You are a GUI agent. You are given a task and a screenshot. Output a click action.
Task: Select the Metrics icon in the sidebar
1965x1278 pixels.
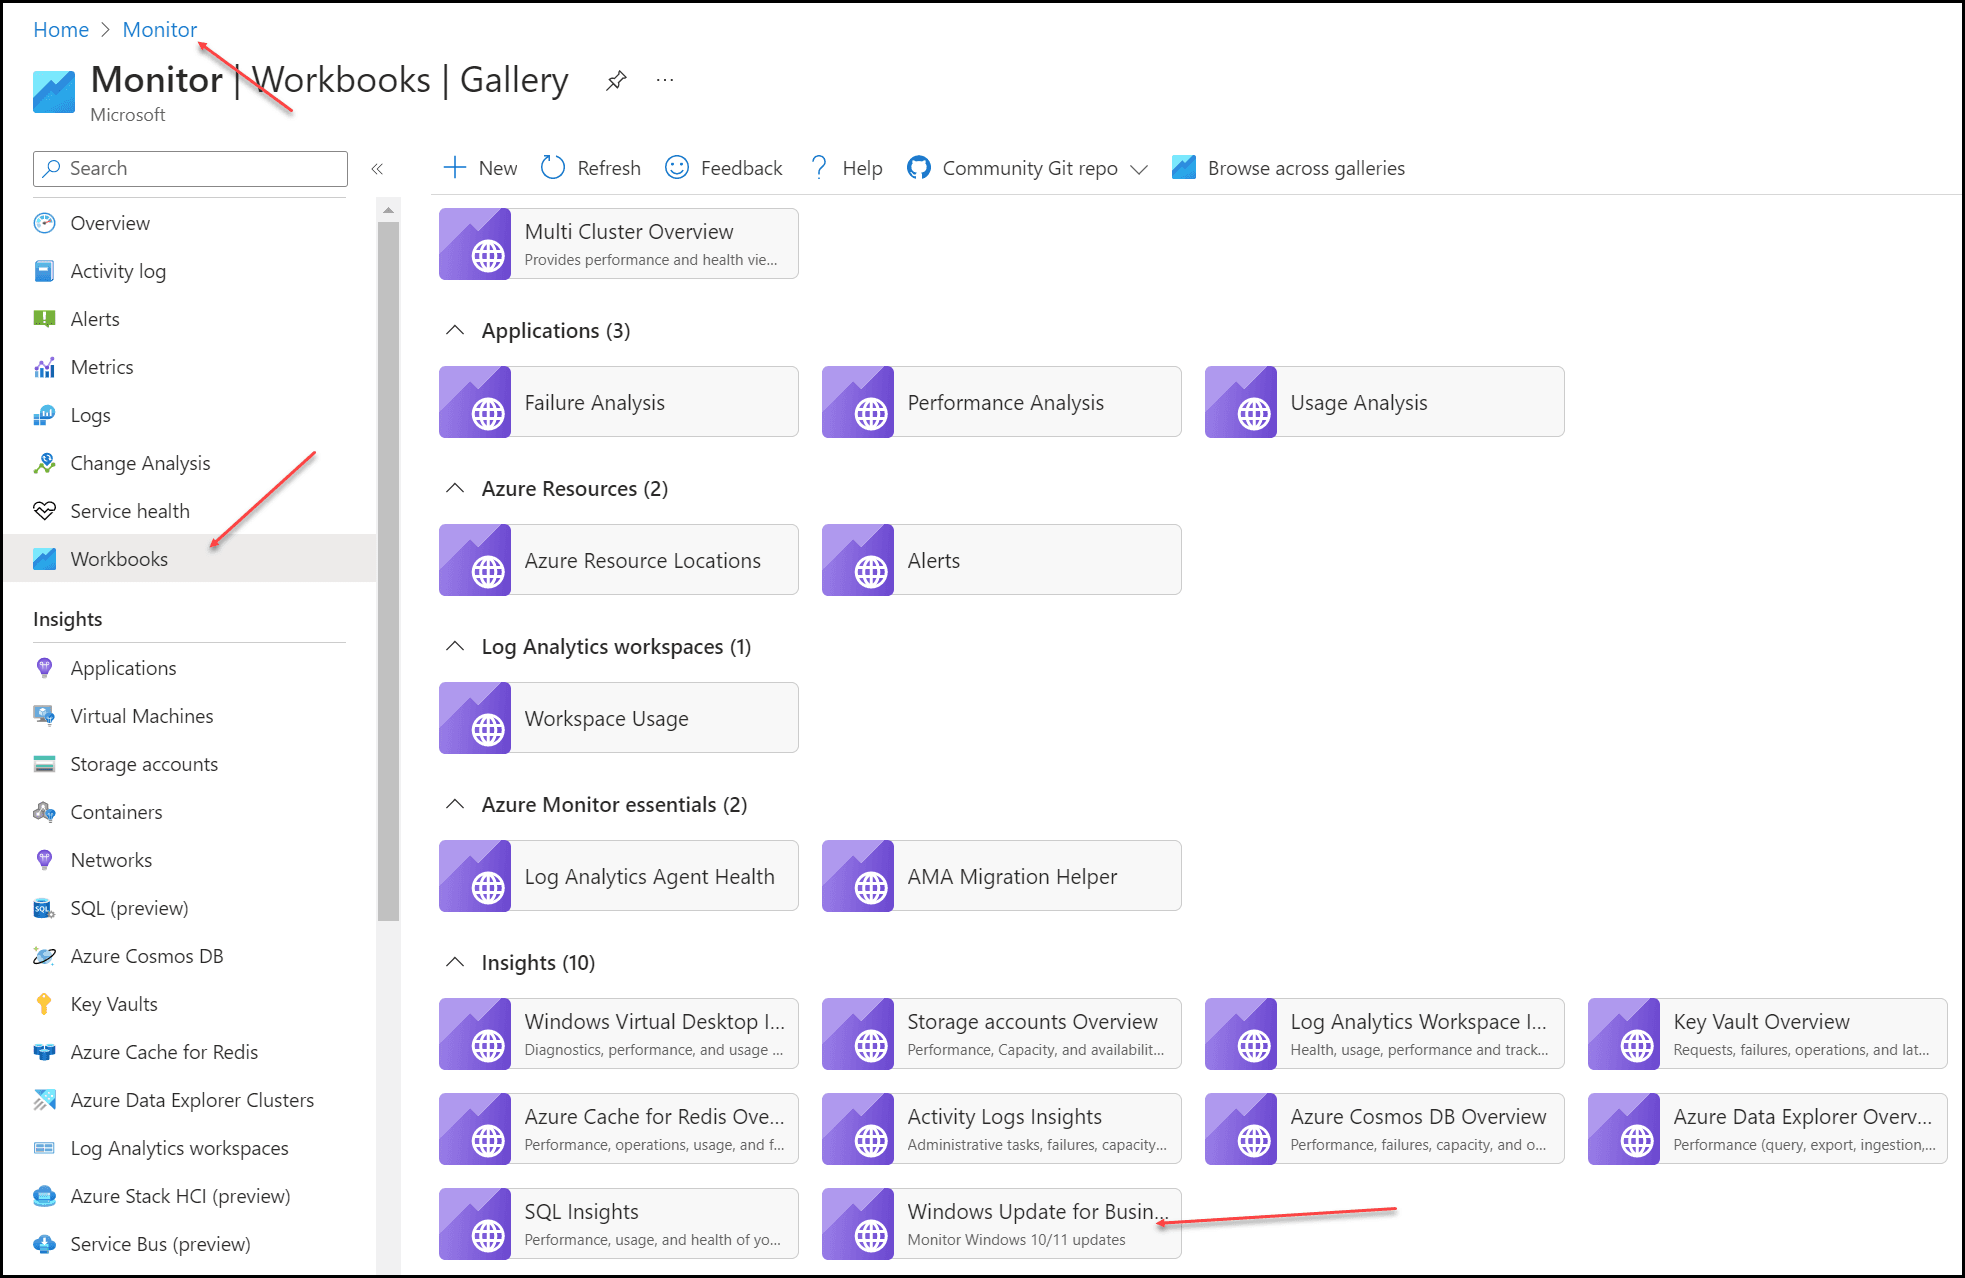pyautogui.click(x=45, y=367)
